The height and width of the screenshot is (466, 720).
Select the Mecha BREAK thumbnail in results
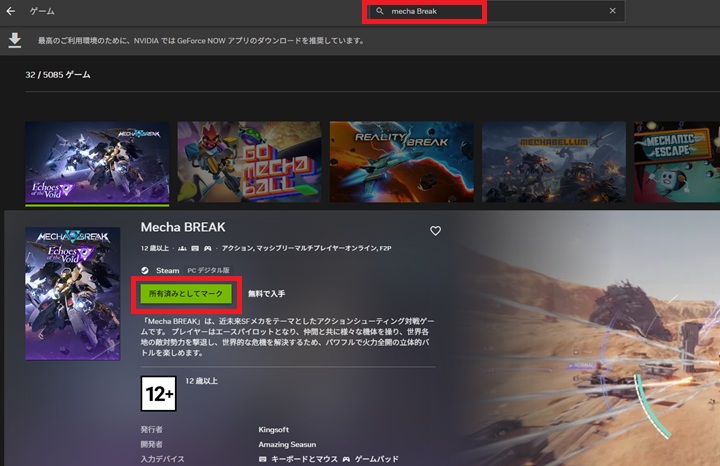tap(97, 161)
